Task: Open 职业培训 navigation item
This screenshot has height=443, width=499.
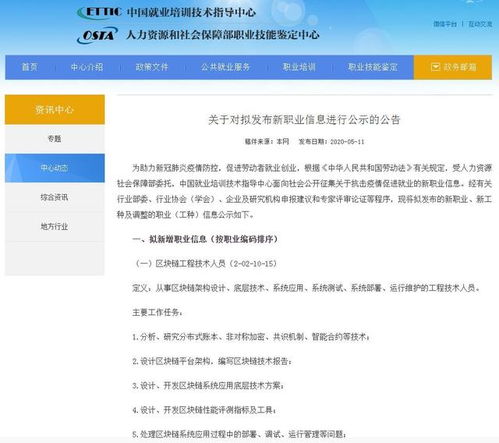Action: point(299,67)
